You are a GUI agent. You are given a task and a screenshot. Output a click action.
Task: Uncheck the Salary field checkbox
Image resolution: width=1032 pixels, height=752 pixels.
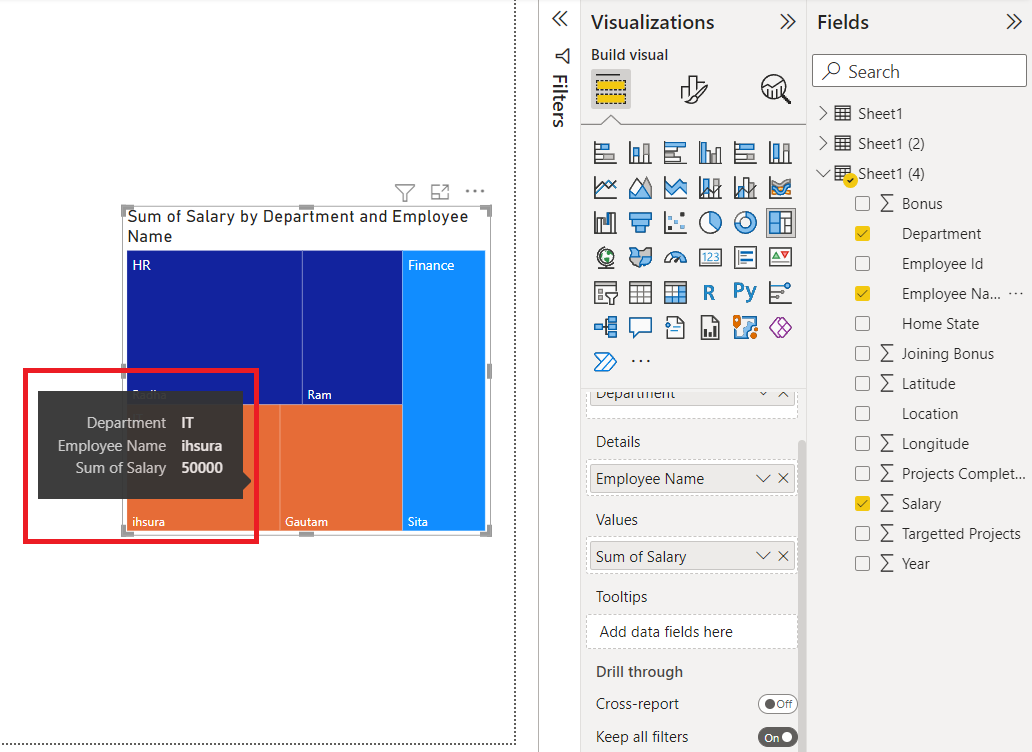862,503
